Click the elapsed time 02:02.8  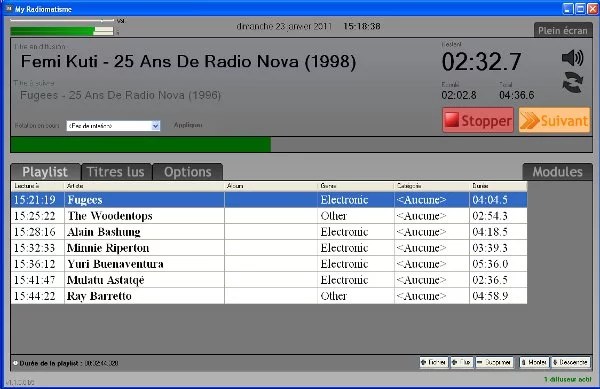coord(459,95)
